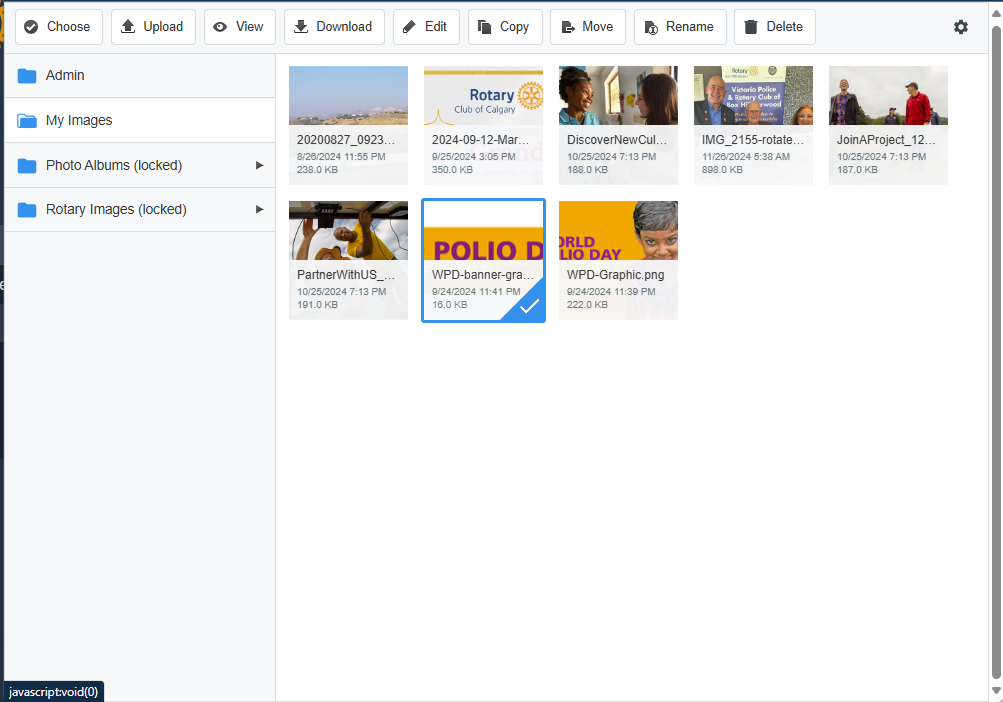This screenshot has height=702, width=1003.
Task: Open the Admin folder
Action: 65,75
